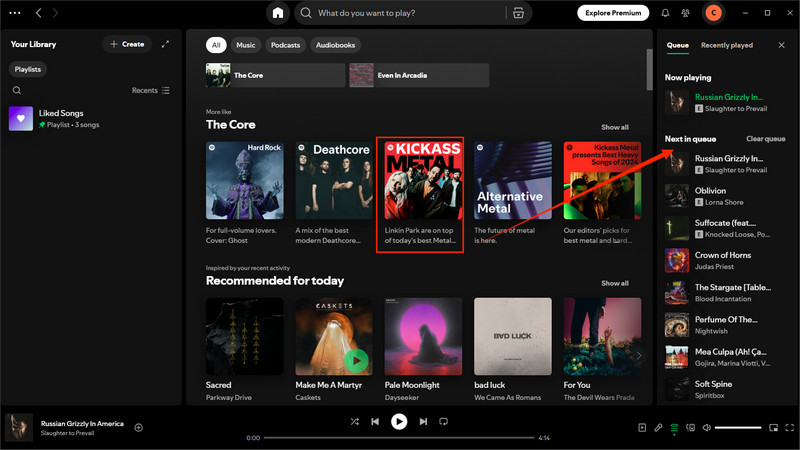Click Show all for The Core section
The image size is (800, 450).
(615, 127)
